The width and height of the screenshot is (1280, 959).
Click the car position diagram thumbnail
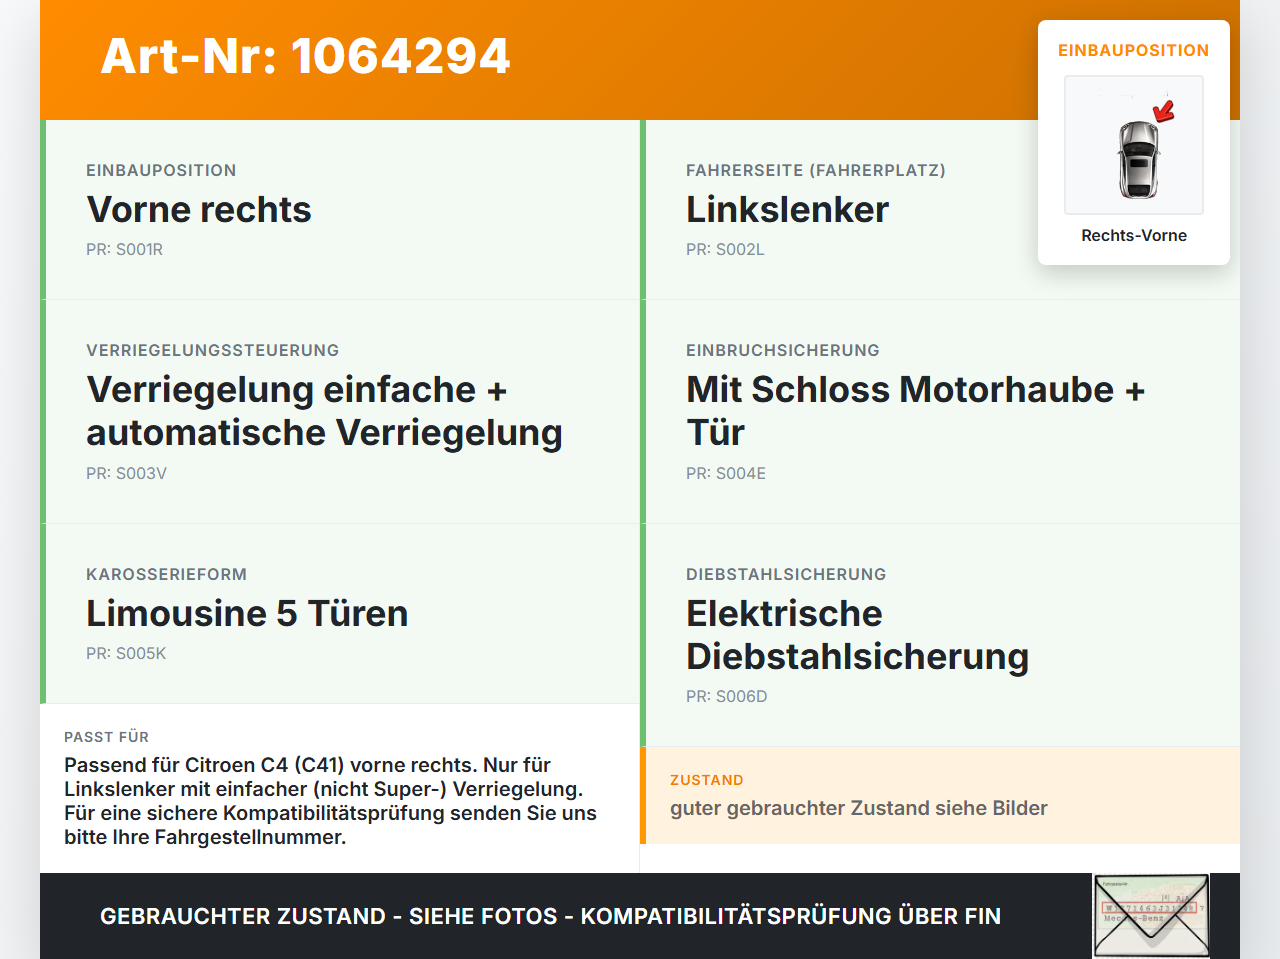[1134, 145]
